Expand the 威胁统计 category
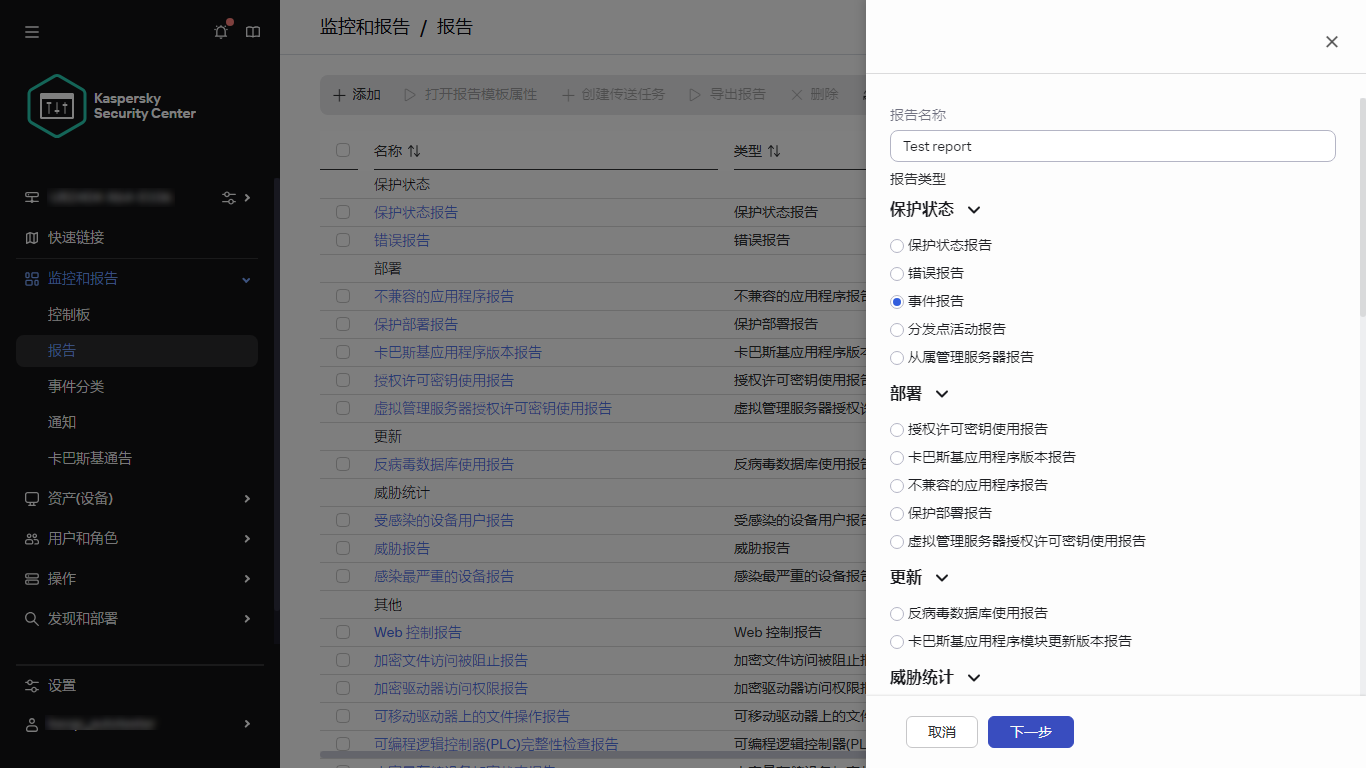This screenshot has height=768, width=1366. coord(974,677)
